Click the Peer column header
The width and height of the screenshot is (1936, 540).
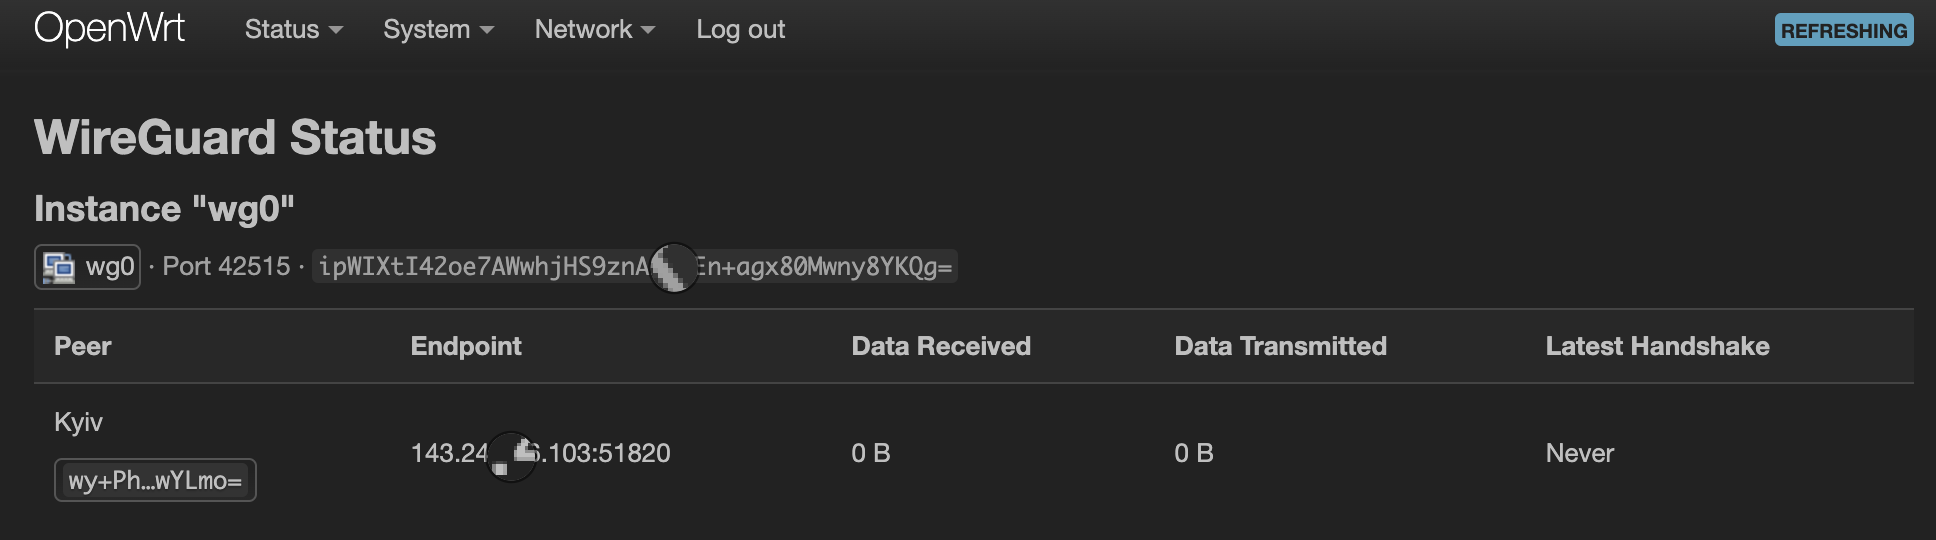[83, 346]
